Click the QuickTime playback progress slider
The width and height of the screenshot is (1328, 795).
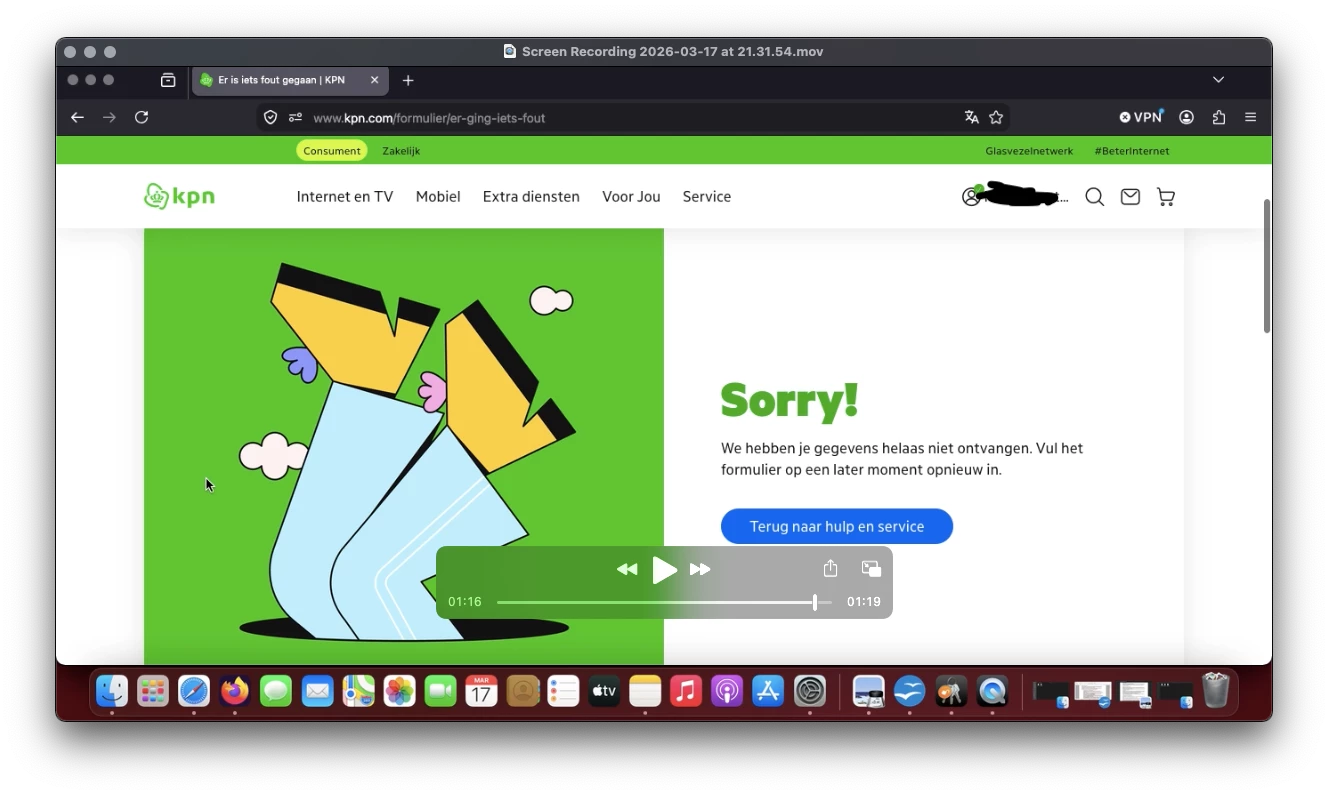(664, 602)
